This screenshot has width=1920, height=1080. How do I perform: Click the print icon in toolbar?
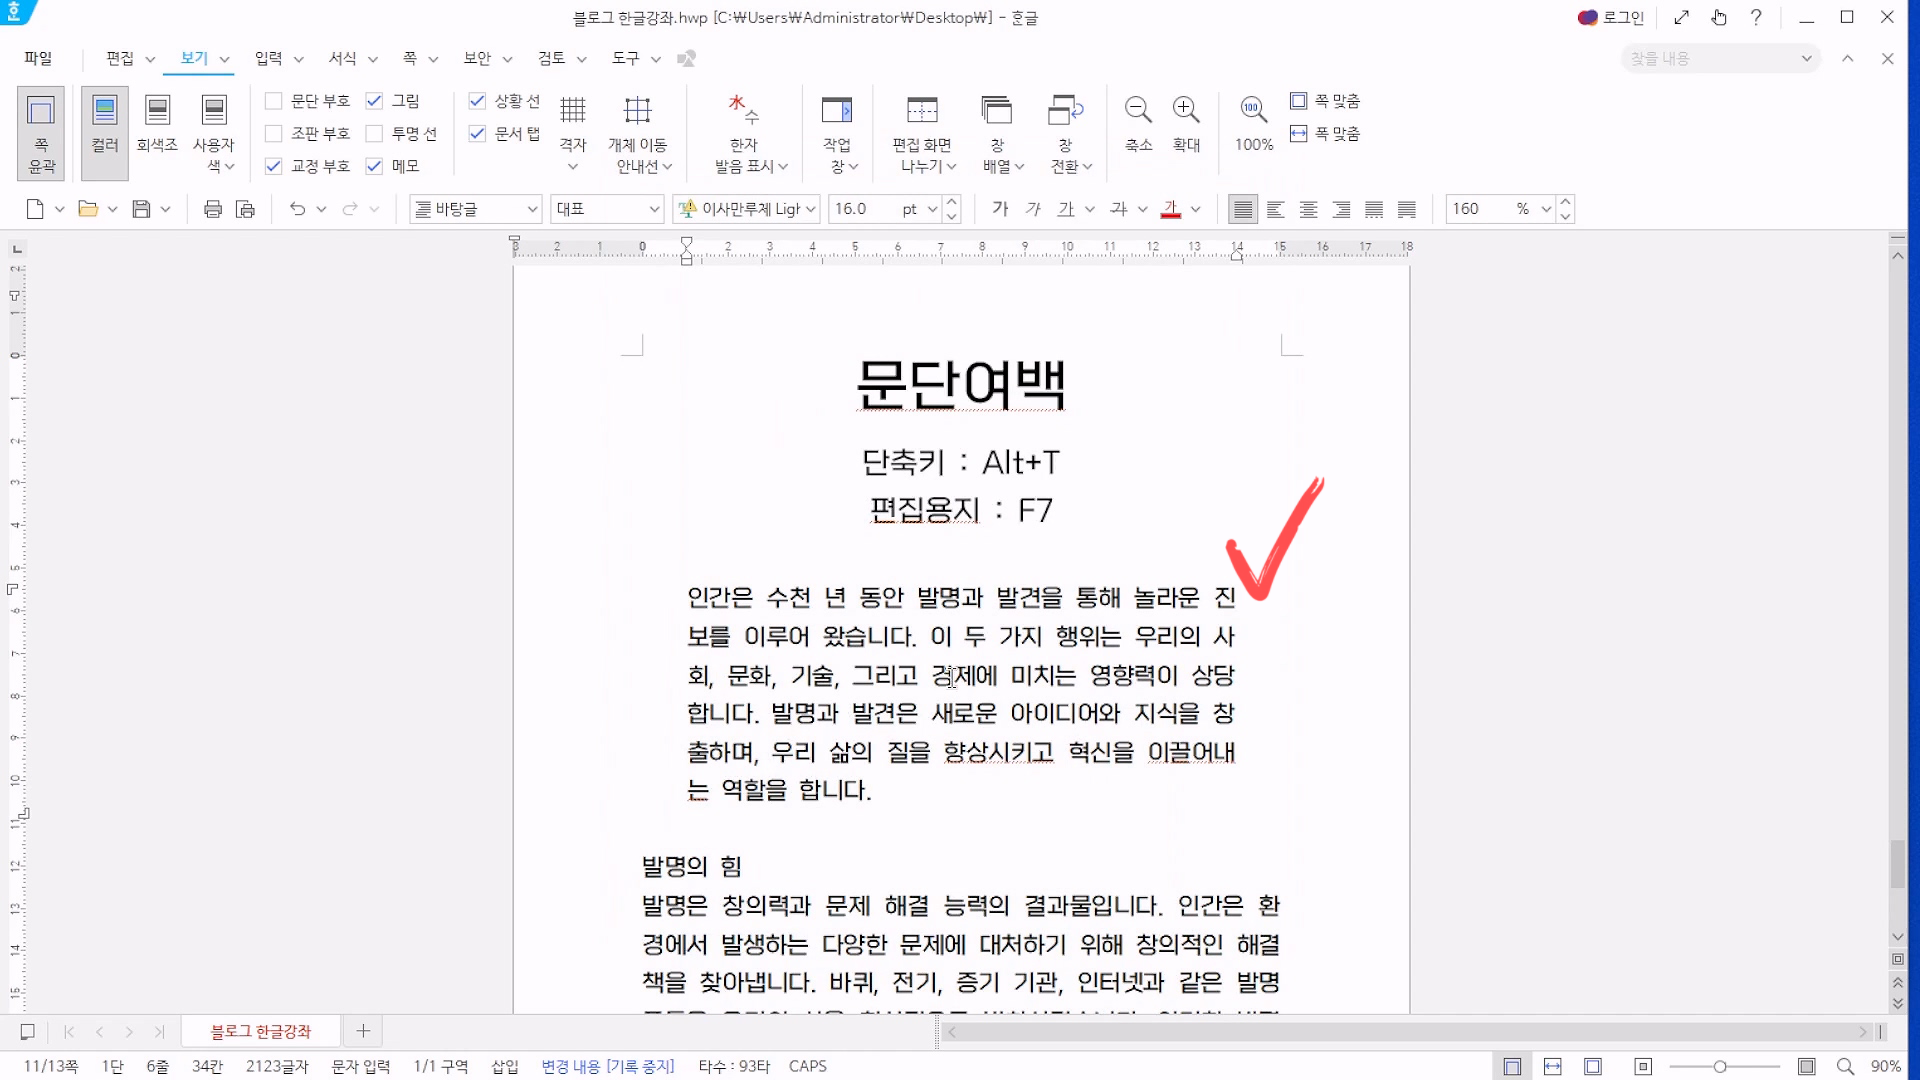coord(212,209)
